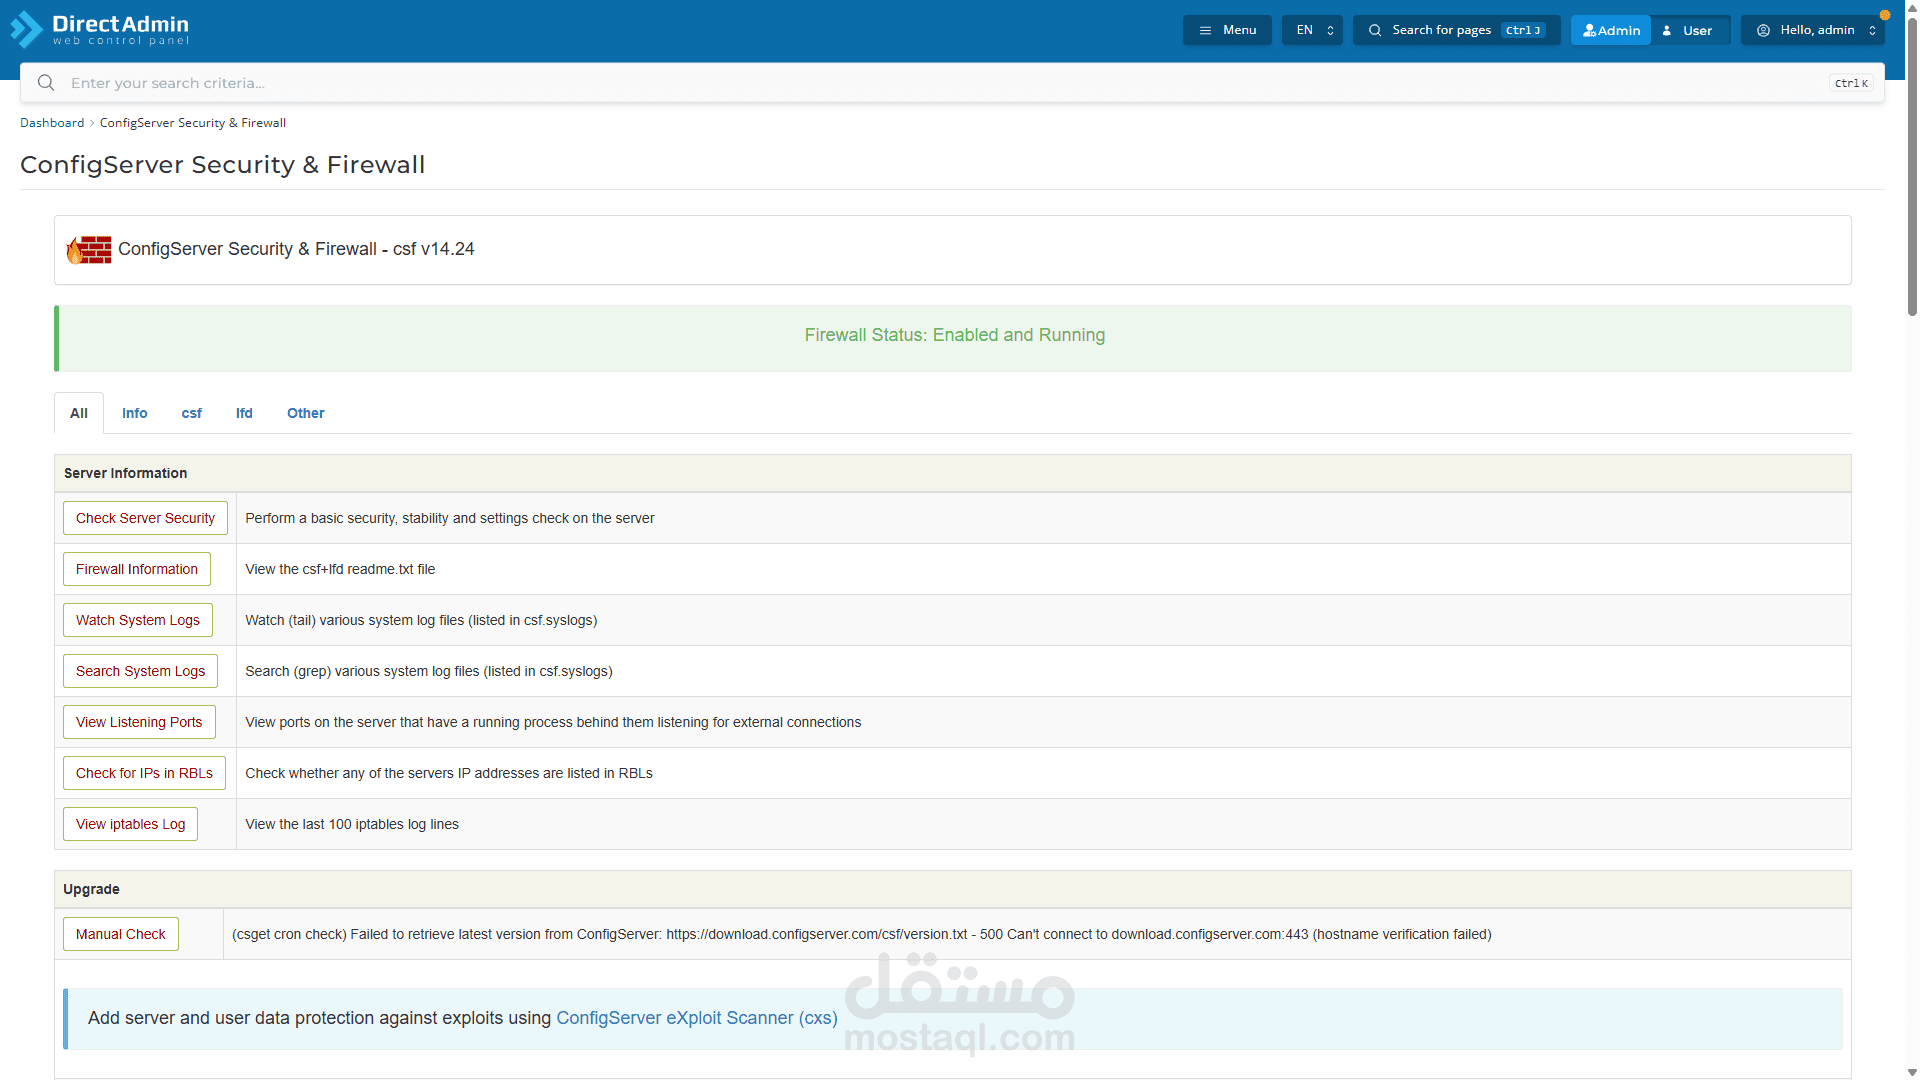The height and width of the screenshot is (1080, 1920).
Task: Click the DirectAdmin logo icon
Action: (27, 30)
